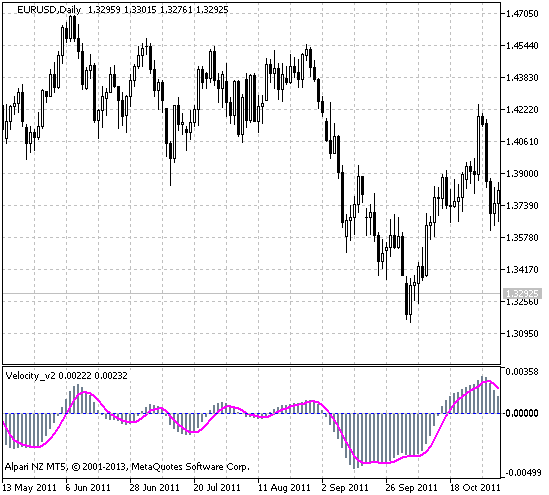Click the -0.00499 indicator scale value
Screen dimensions: 549x495
coord(522,473)
